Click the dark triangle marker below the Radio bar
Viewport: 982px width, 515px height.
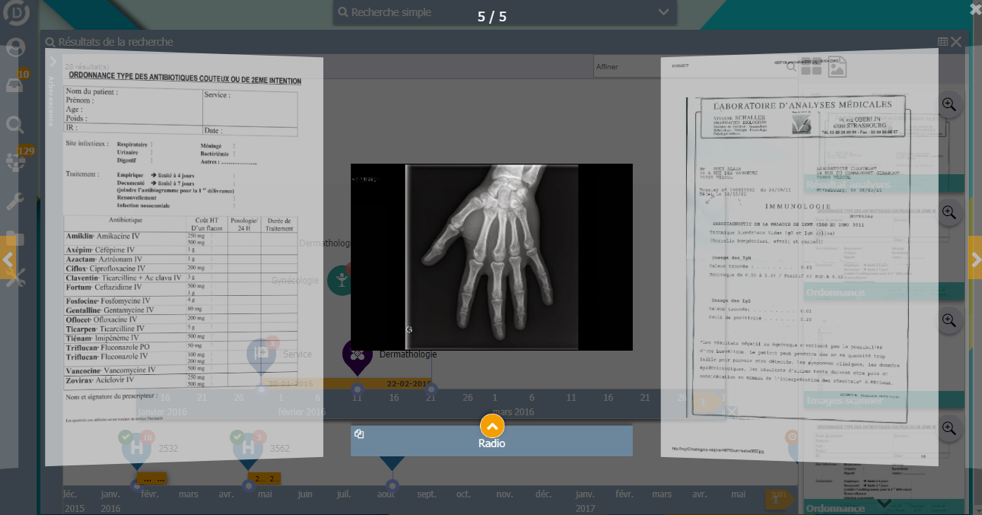392,463
